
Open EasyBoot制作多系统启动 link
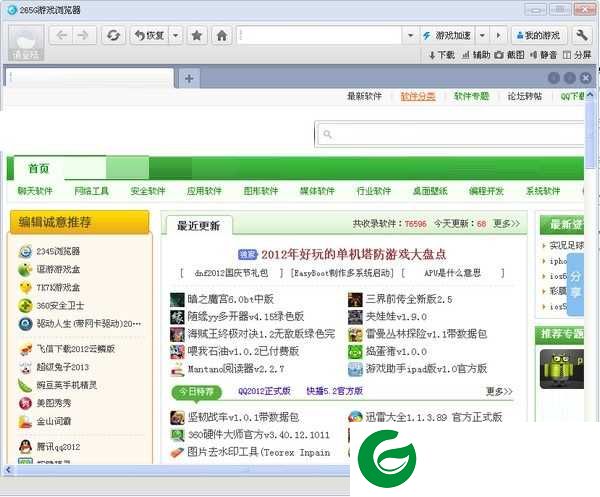[x=342, y=273]
